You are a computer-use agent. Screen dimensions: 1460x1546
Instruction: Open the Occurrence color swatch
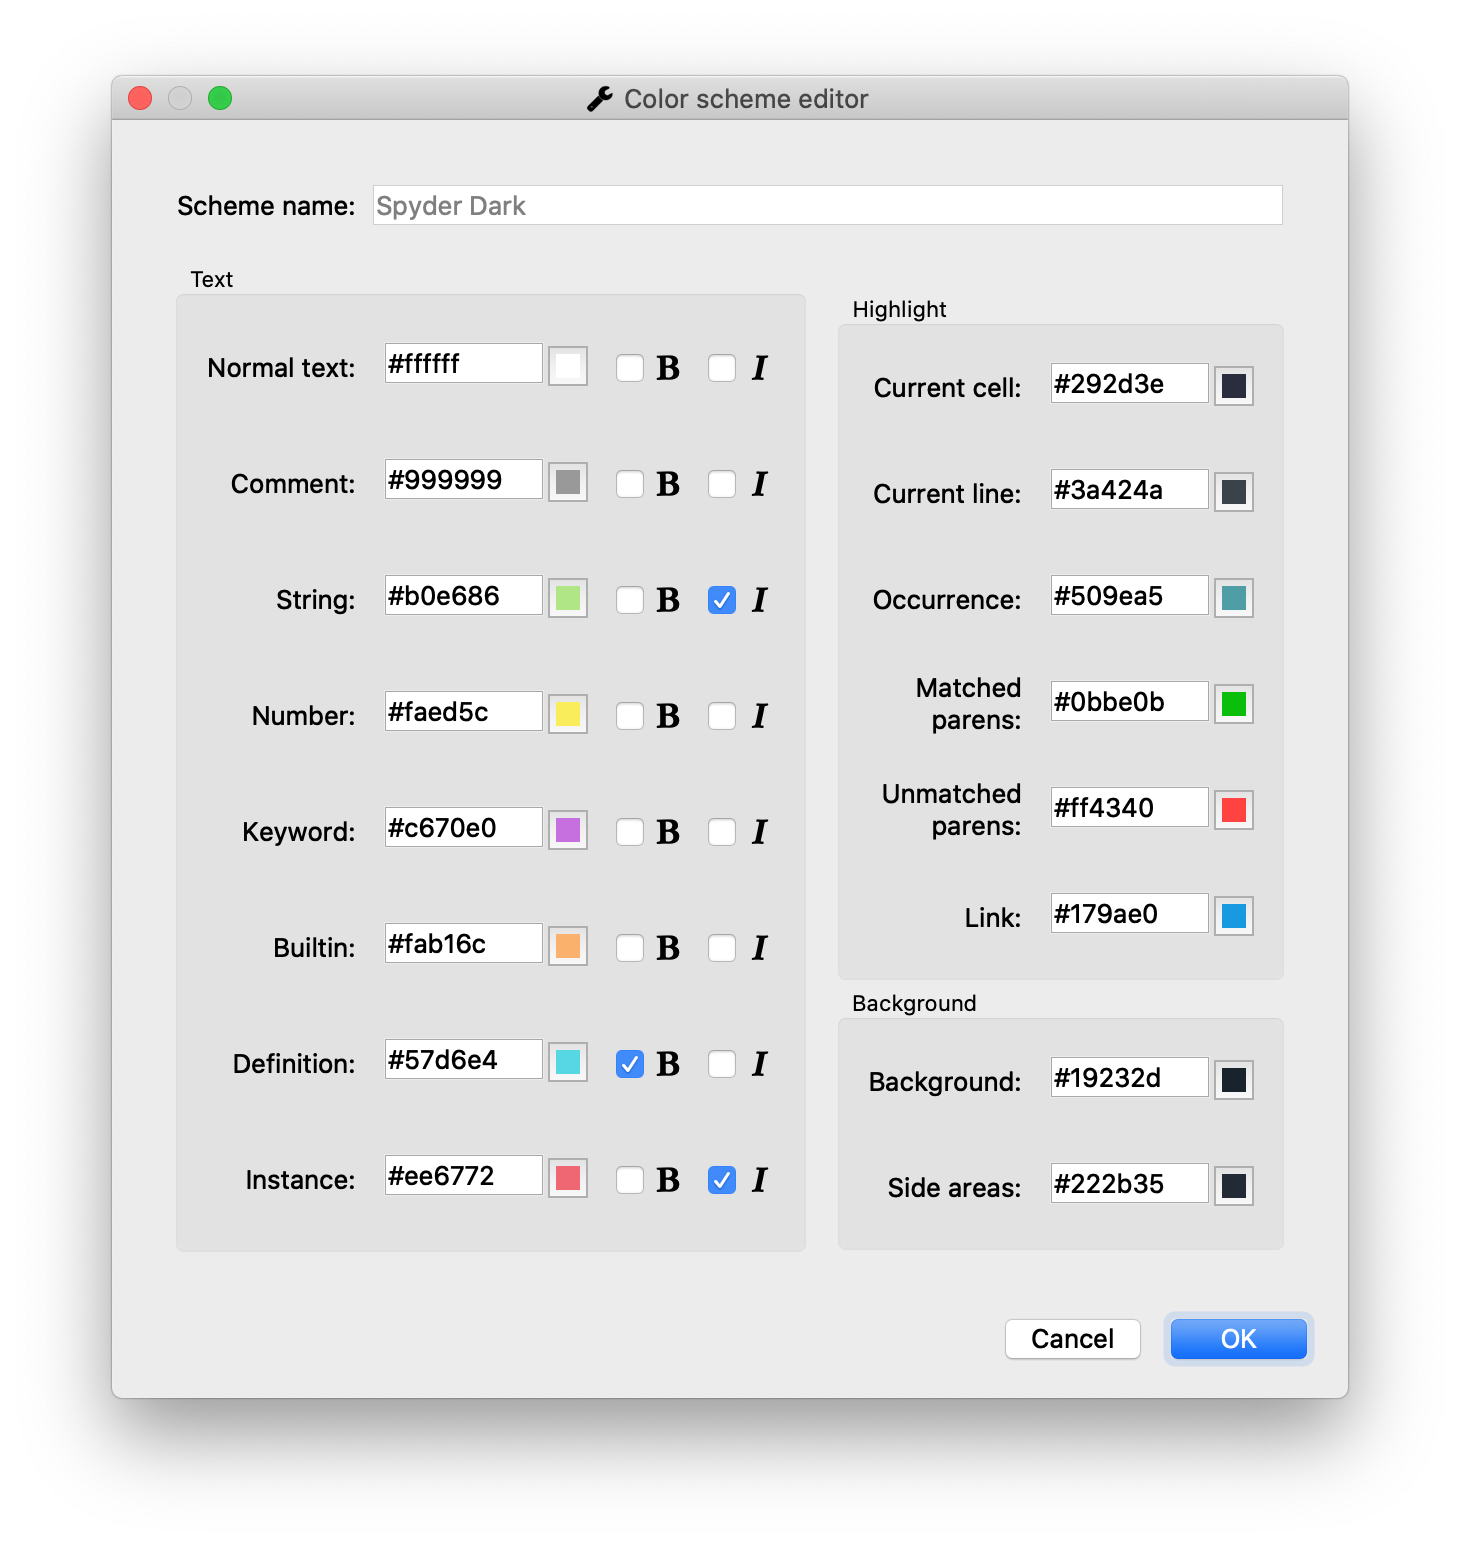tap(1233, 598)
